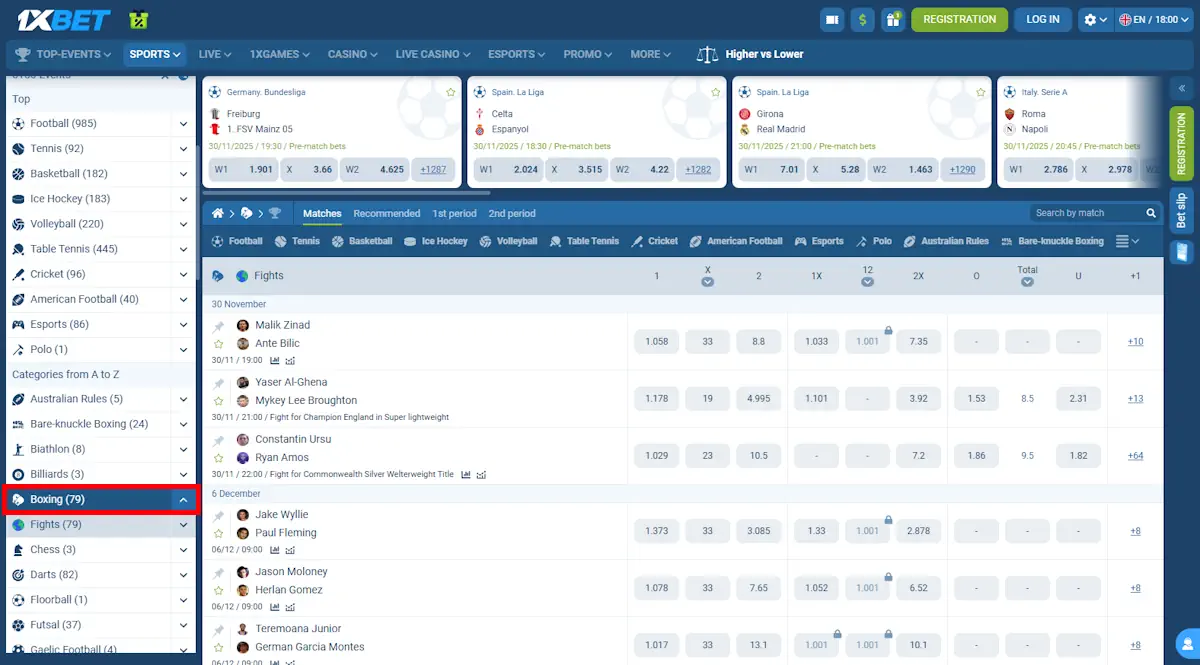The image size is (1200, 665).
Task: Open the settings gear dropdown
Action: click(x=1096, y=19)
